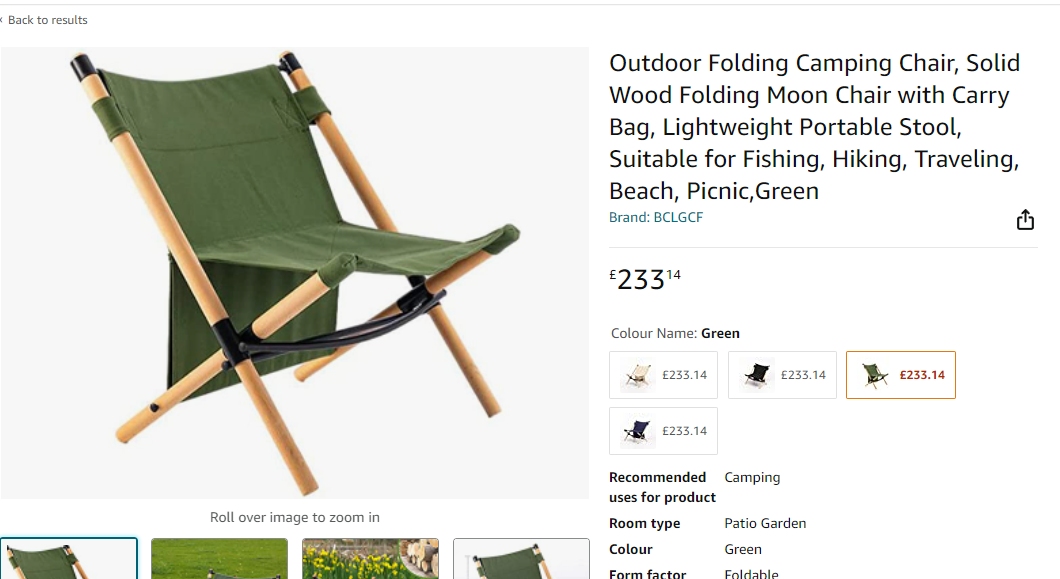Image resolution: width=1060 pixels, height=579 pixels.
Task: Click the Foldable form factor value
Action: [x=751, y=574]
